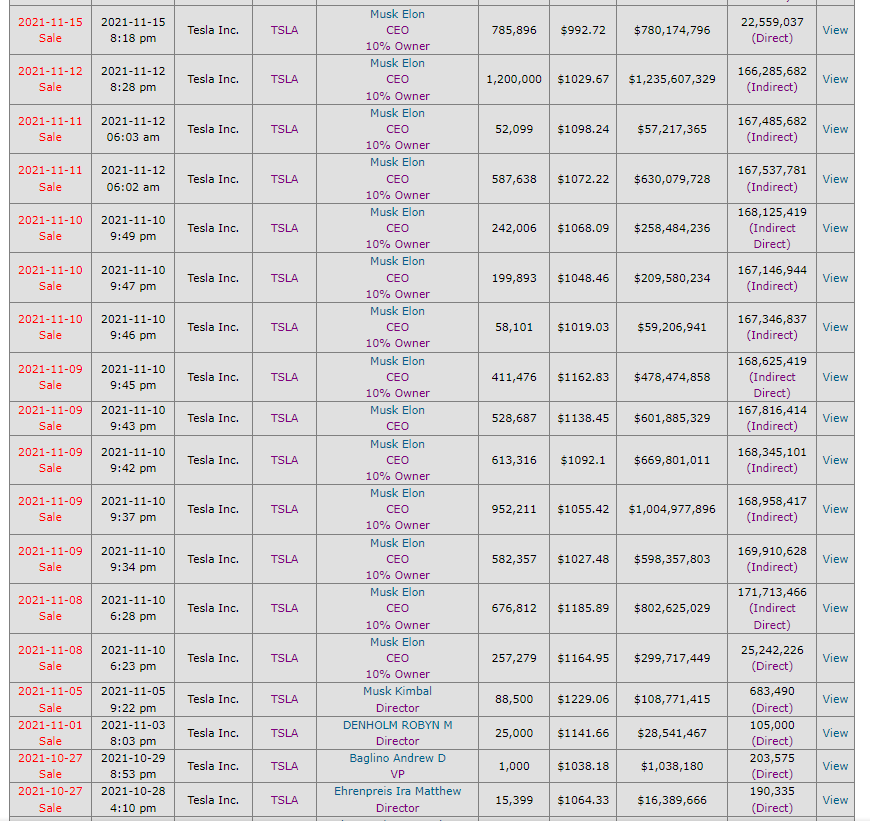Select shares owned 166,285,682 (Indirect) cell
The width and height of the screenshot is (870, 821).
[772, 79]
